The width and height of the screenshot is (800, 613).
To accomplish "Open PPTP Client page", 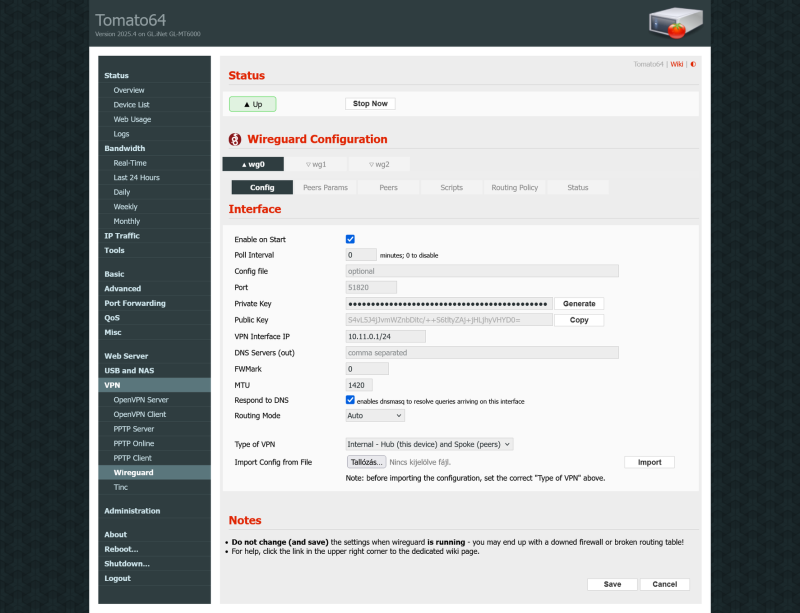I will (133, 458).
